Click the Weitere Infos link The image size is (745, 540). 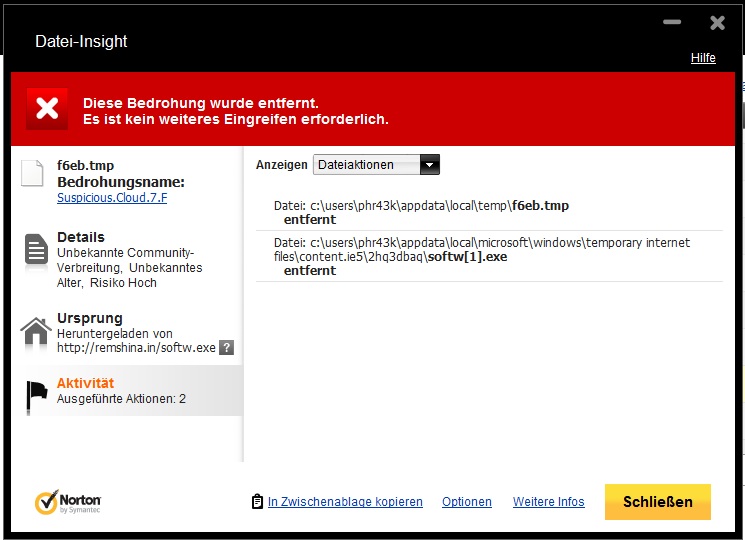(548, 502)
